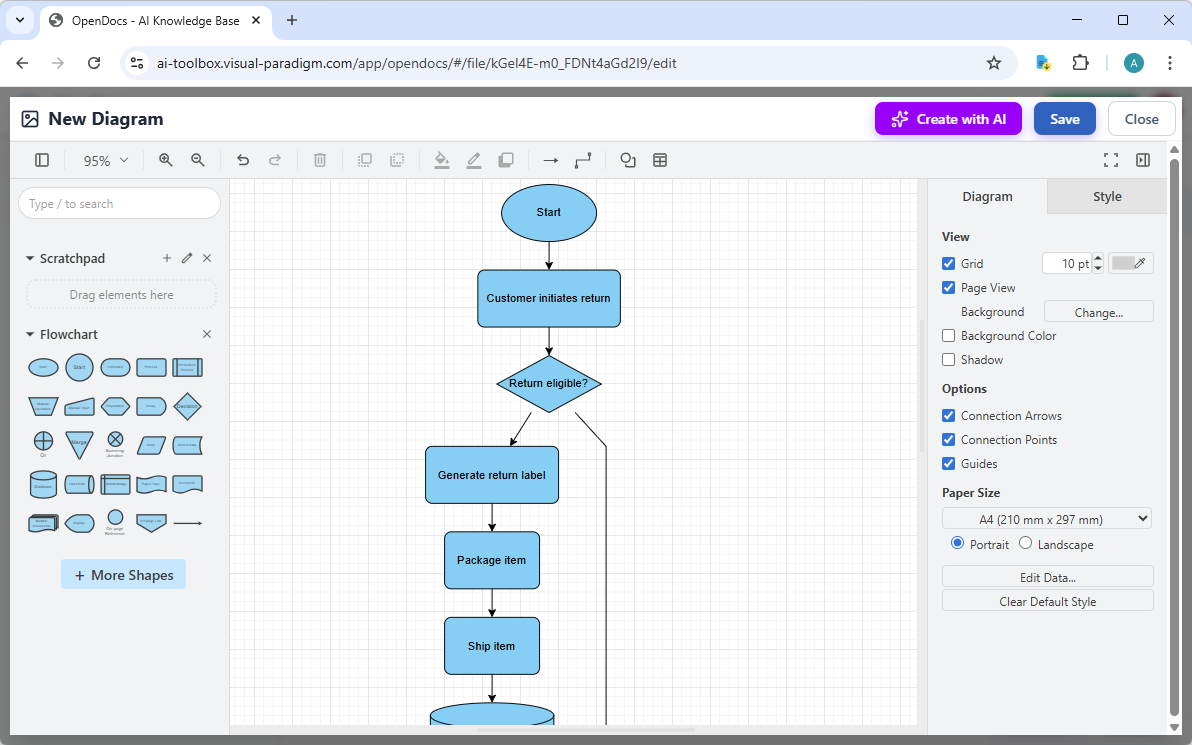Open the grid color swatch picker
This screenshot has height=745, width=1192.
pyautogui.click(x=1130, y=262)
